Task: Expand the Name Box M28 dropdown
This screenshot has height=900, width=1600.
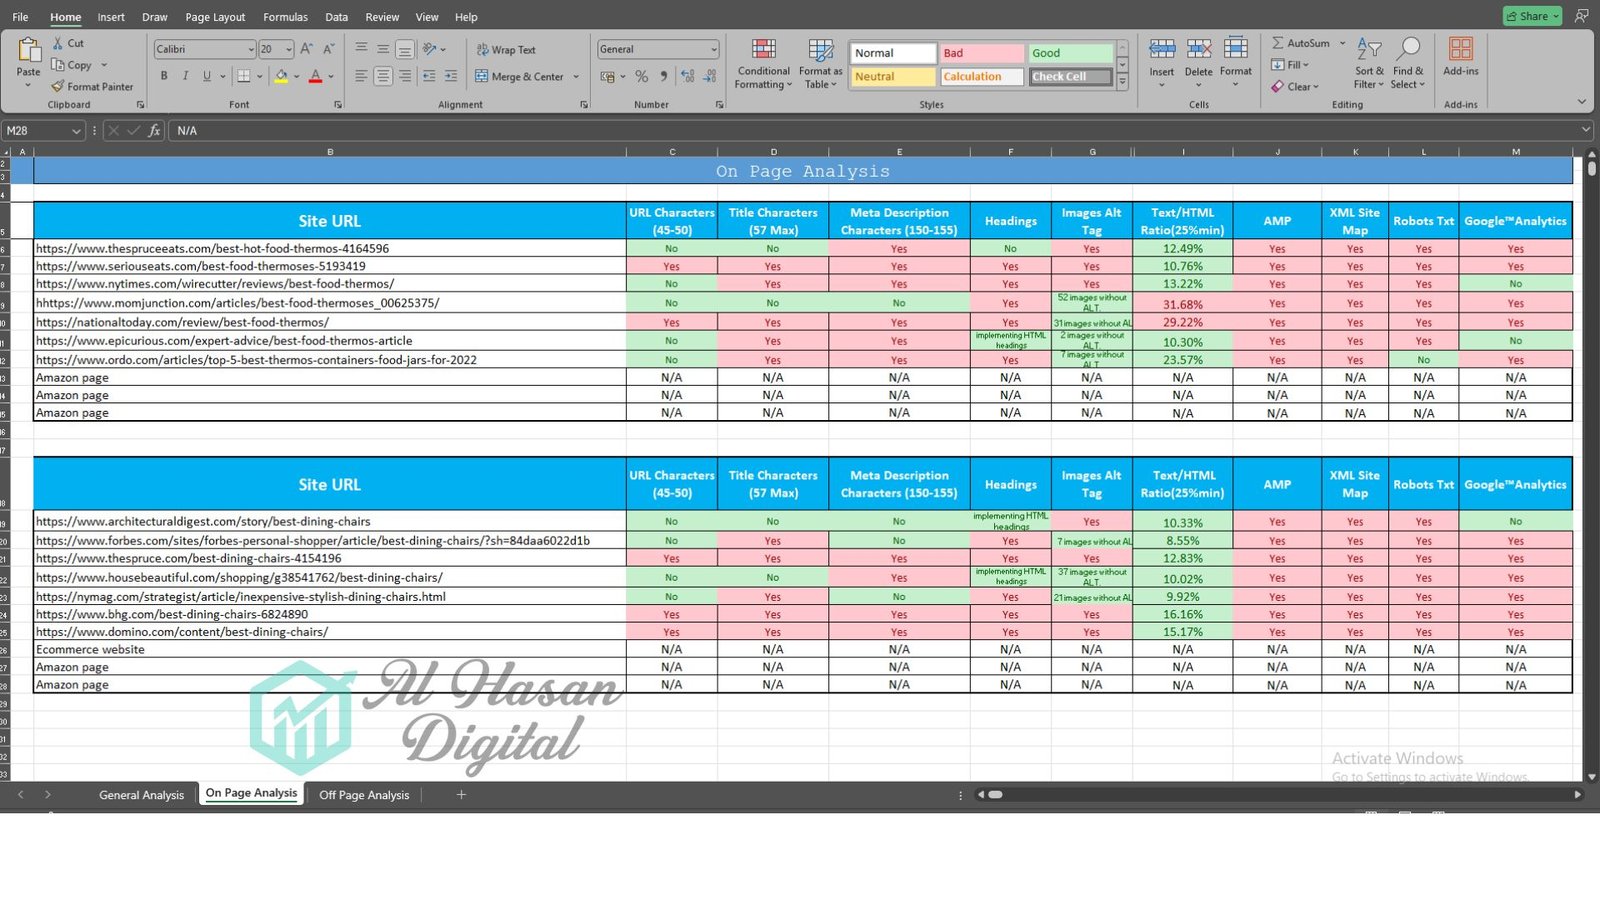Action: (x=76, y=131)
